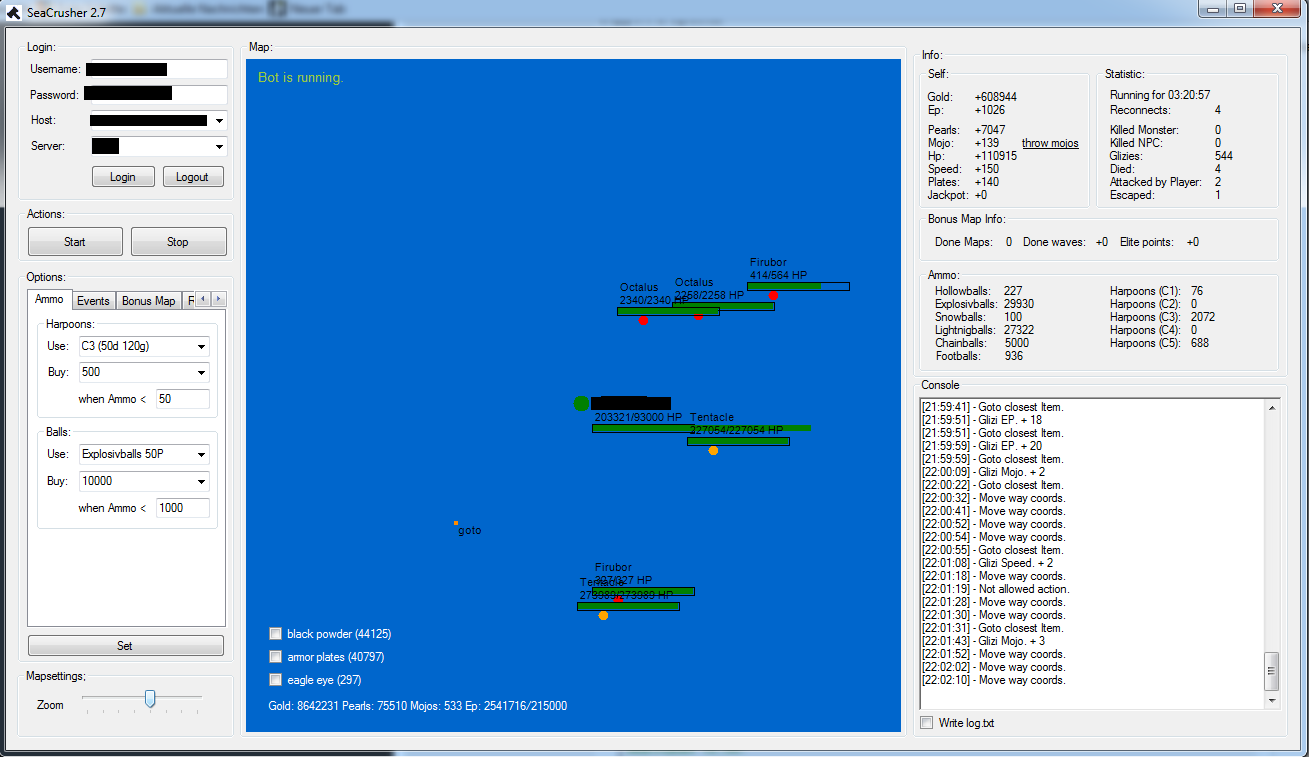This screenshot has height=757, width=1309.
Task: Switch to the Events tab
Action: pos(93,301)
